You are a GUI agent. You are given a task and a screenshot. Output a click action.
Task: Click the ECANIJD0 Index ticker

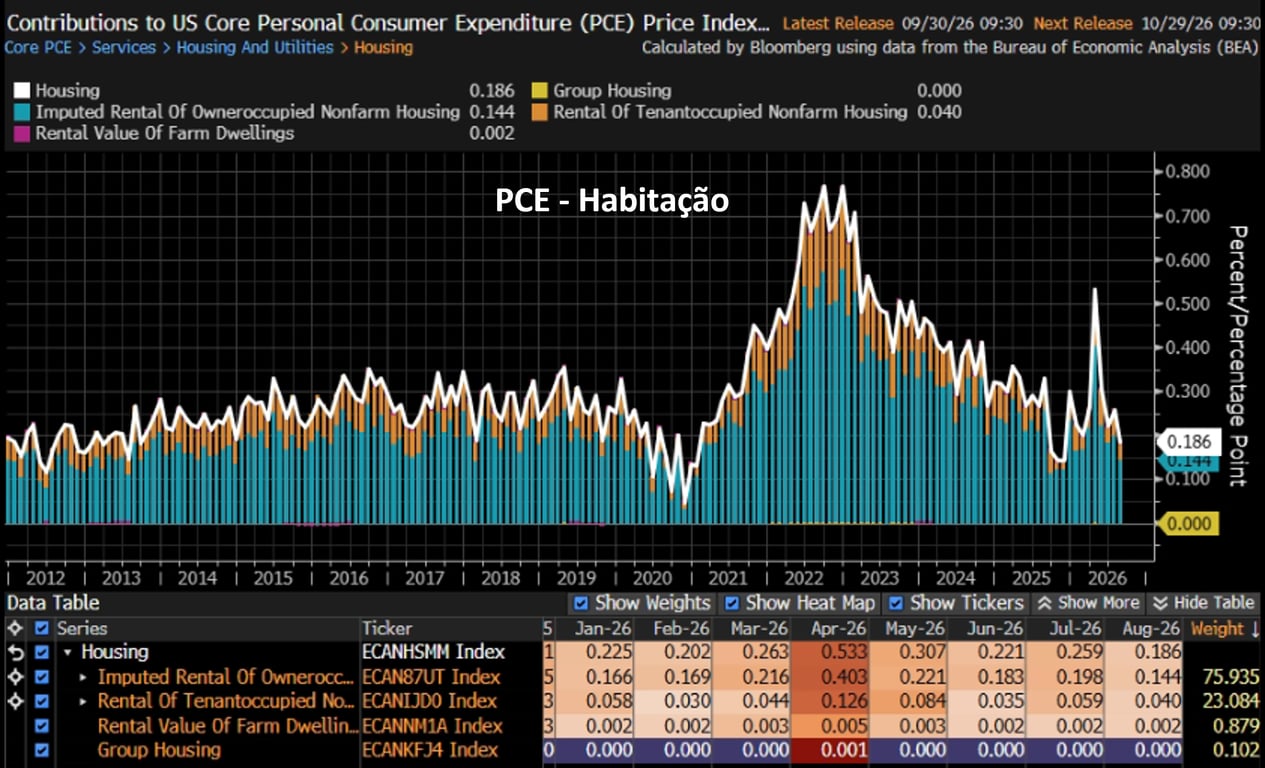429,701
